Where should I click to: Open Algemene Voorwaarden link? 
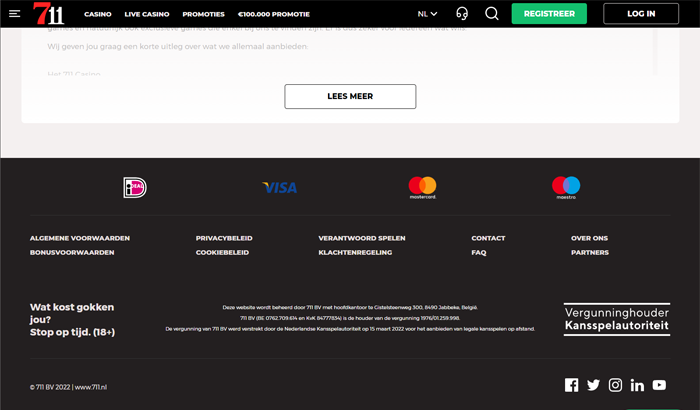pos(80,238)
